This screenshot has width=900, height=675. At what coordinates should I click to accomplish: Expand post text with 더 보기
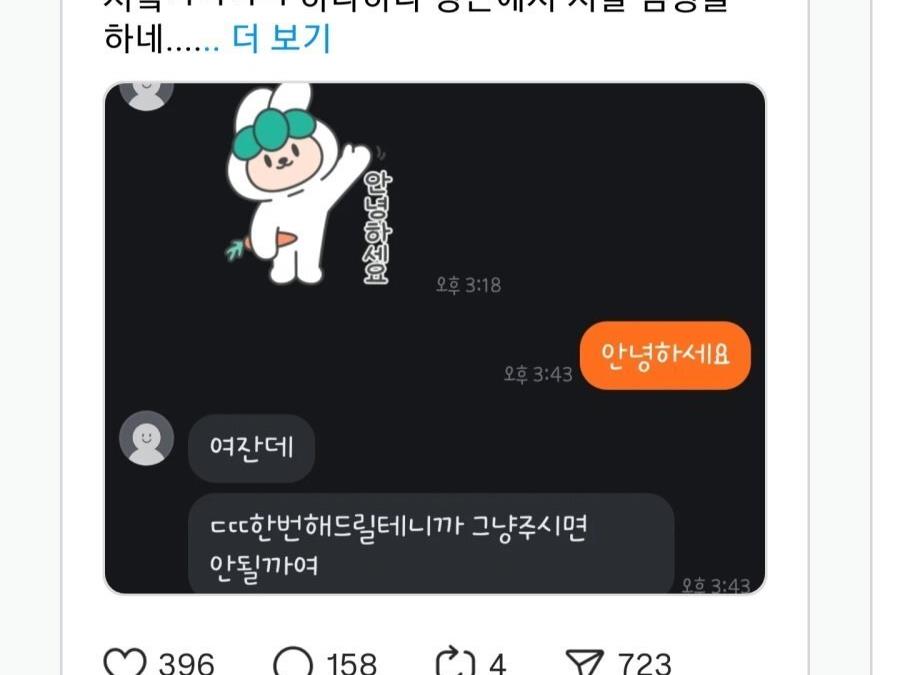click(281, 38)
